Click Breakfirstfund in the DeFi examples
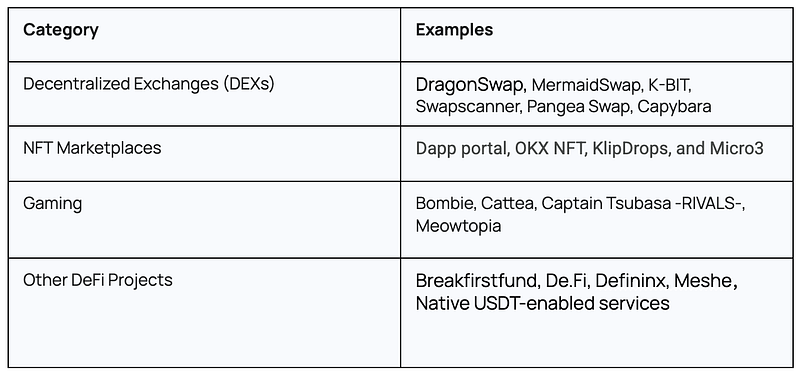Viewport: 800px width, 374px height. pos(478,281)
